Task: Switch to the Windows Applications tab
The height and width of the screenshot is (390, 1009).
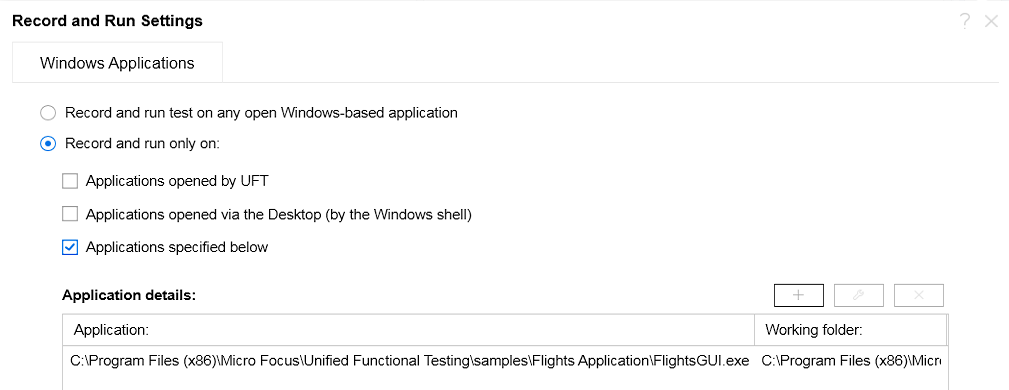Action: click(117, 62)
